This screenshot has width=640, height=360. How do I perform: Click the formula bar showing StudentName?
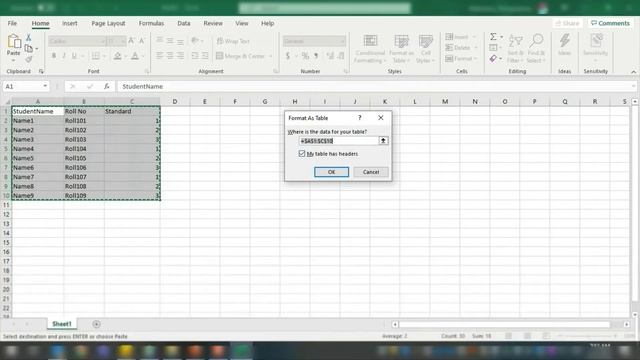(x=376, y=87)
